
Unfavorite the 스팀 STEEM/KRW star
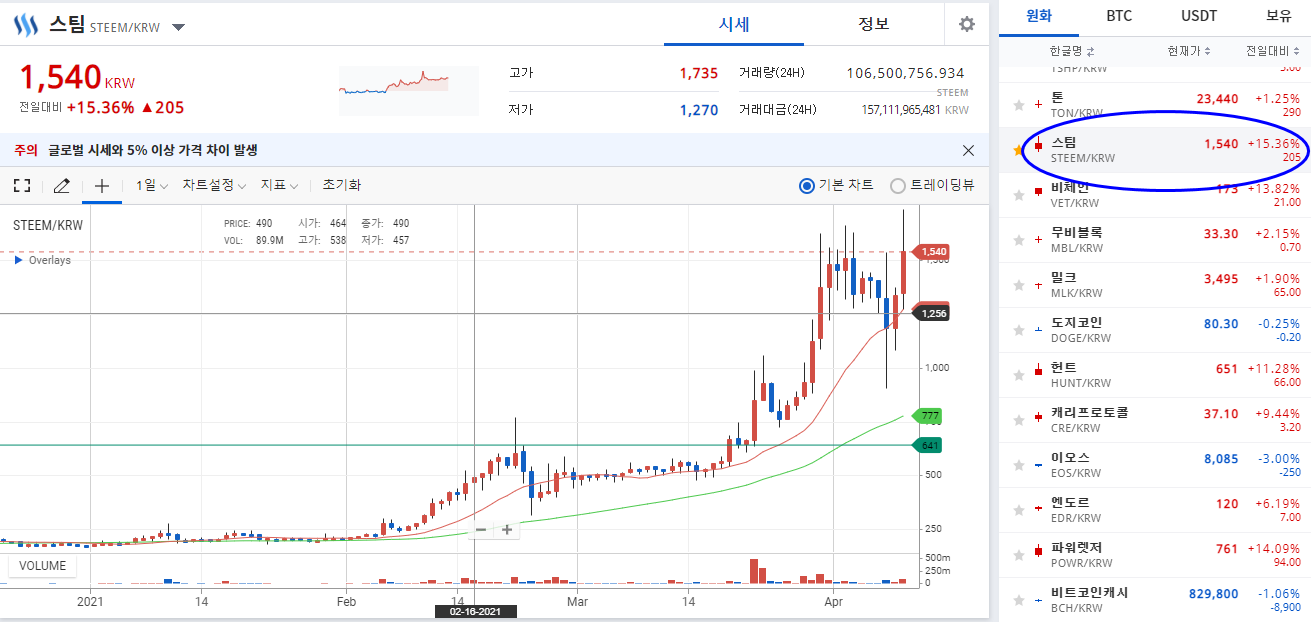[1019, 149]
